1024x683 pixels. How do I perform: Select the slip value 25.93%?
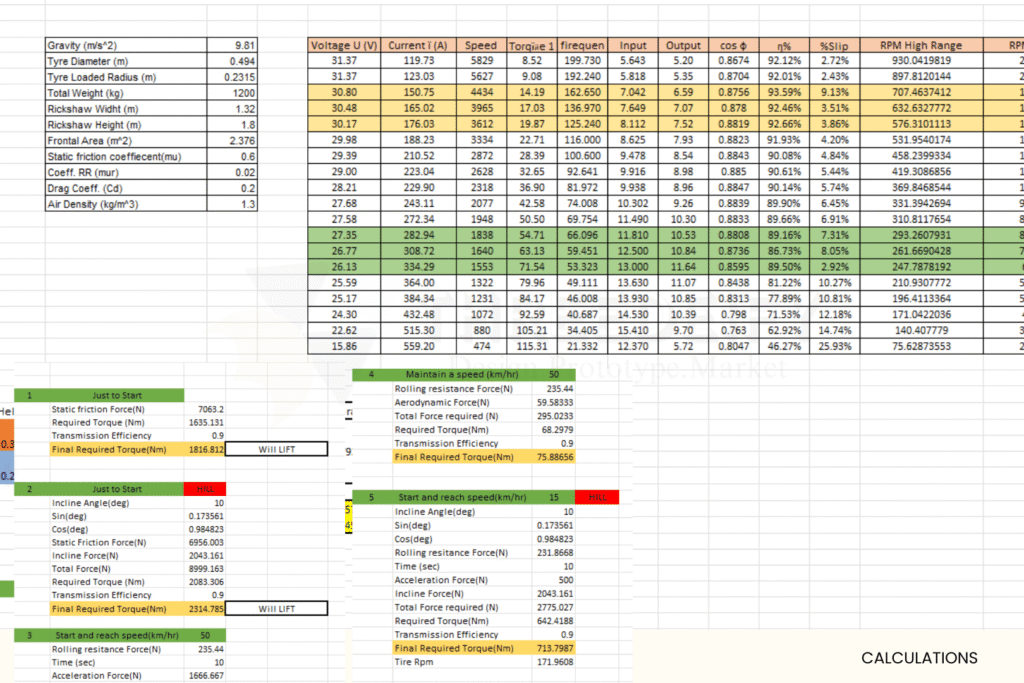(x=834, y=346)
